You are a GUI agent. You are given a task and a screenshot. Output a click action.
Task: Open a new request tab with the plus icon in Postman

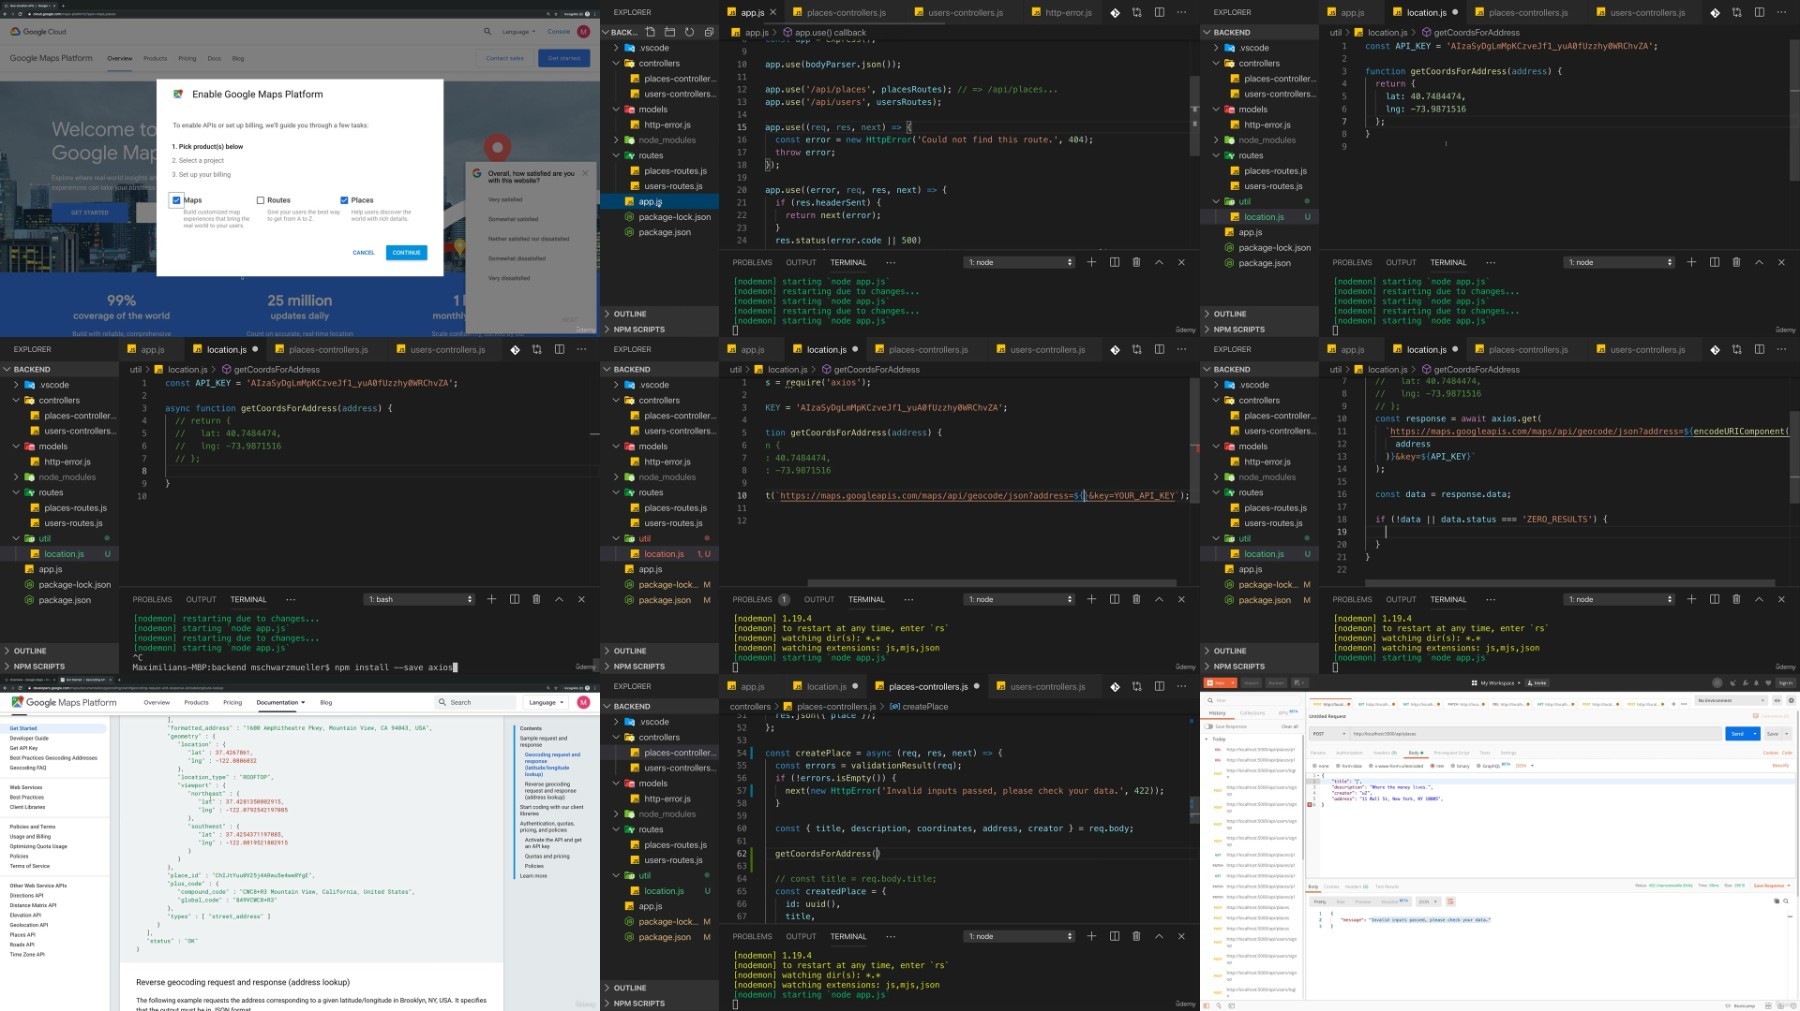pos(1673,704)
